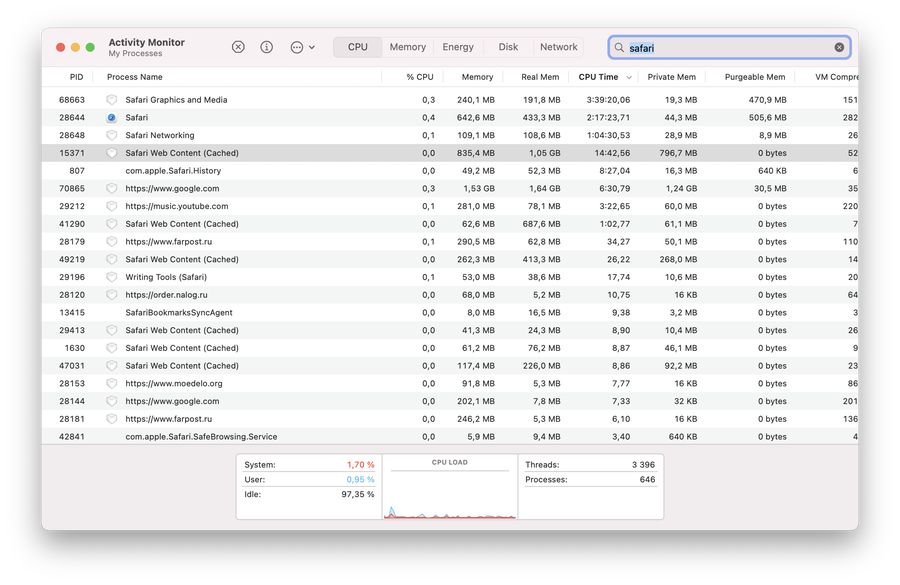Click the Safari compass app icon

(112, 118)
